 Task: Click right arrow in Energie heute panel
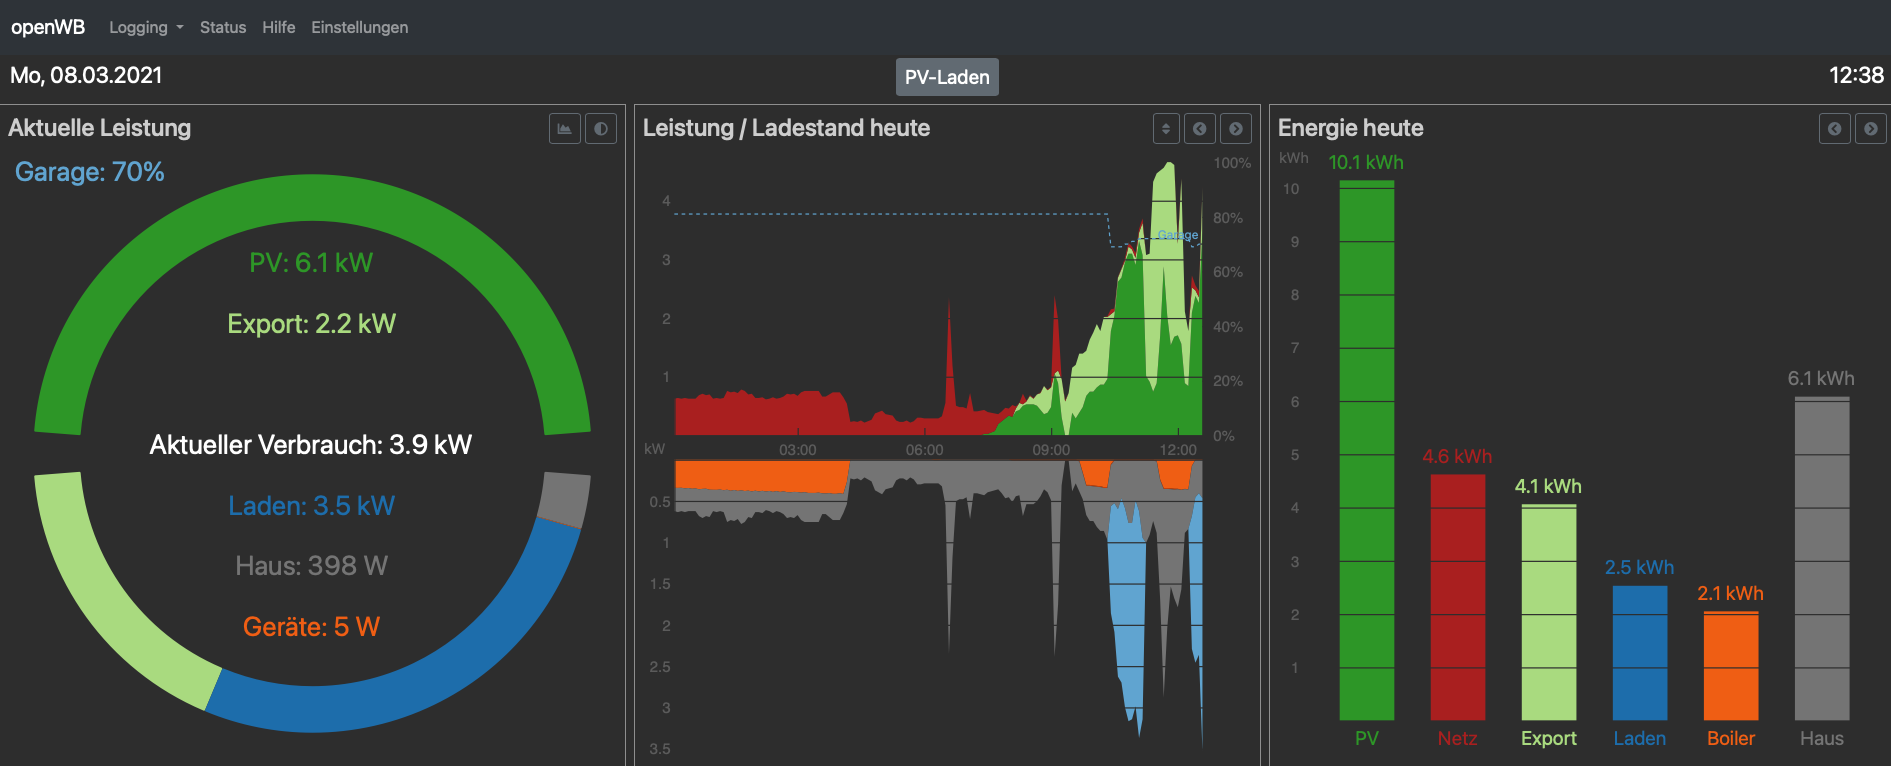click(1871, 129)
